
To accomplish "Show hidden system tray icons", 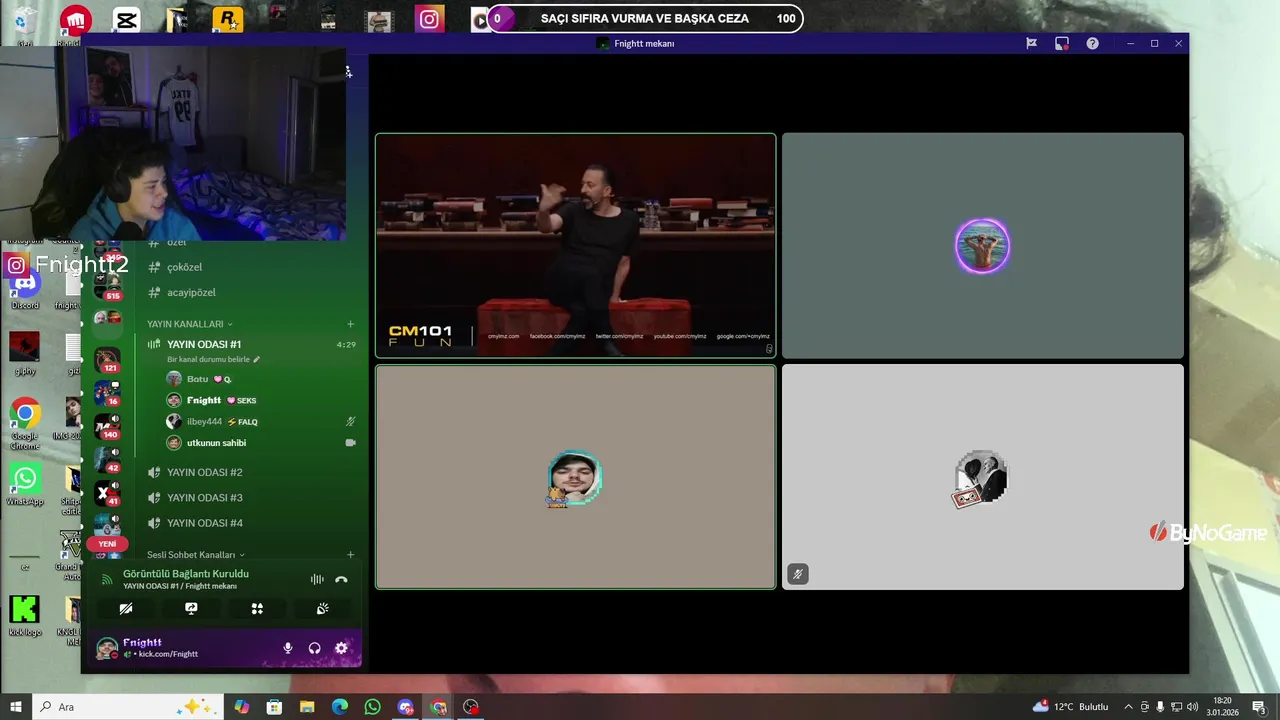I will click(x=1129, y=707).
